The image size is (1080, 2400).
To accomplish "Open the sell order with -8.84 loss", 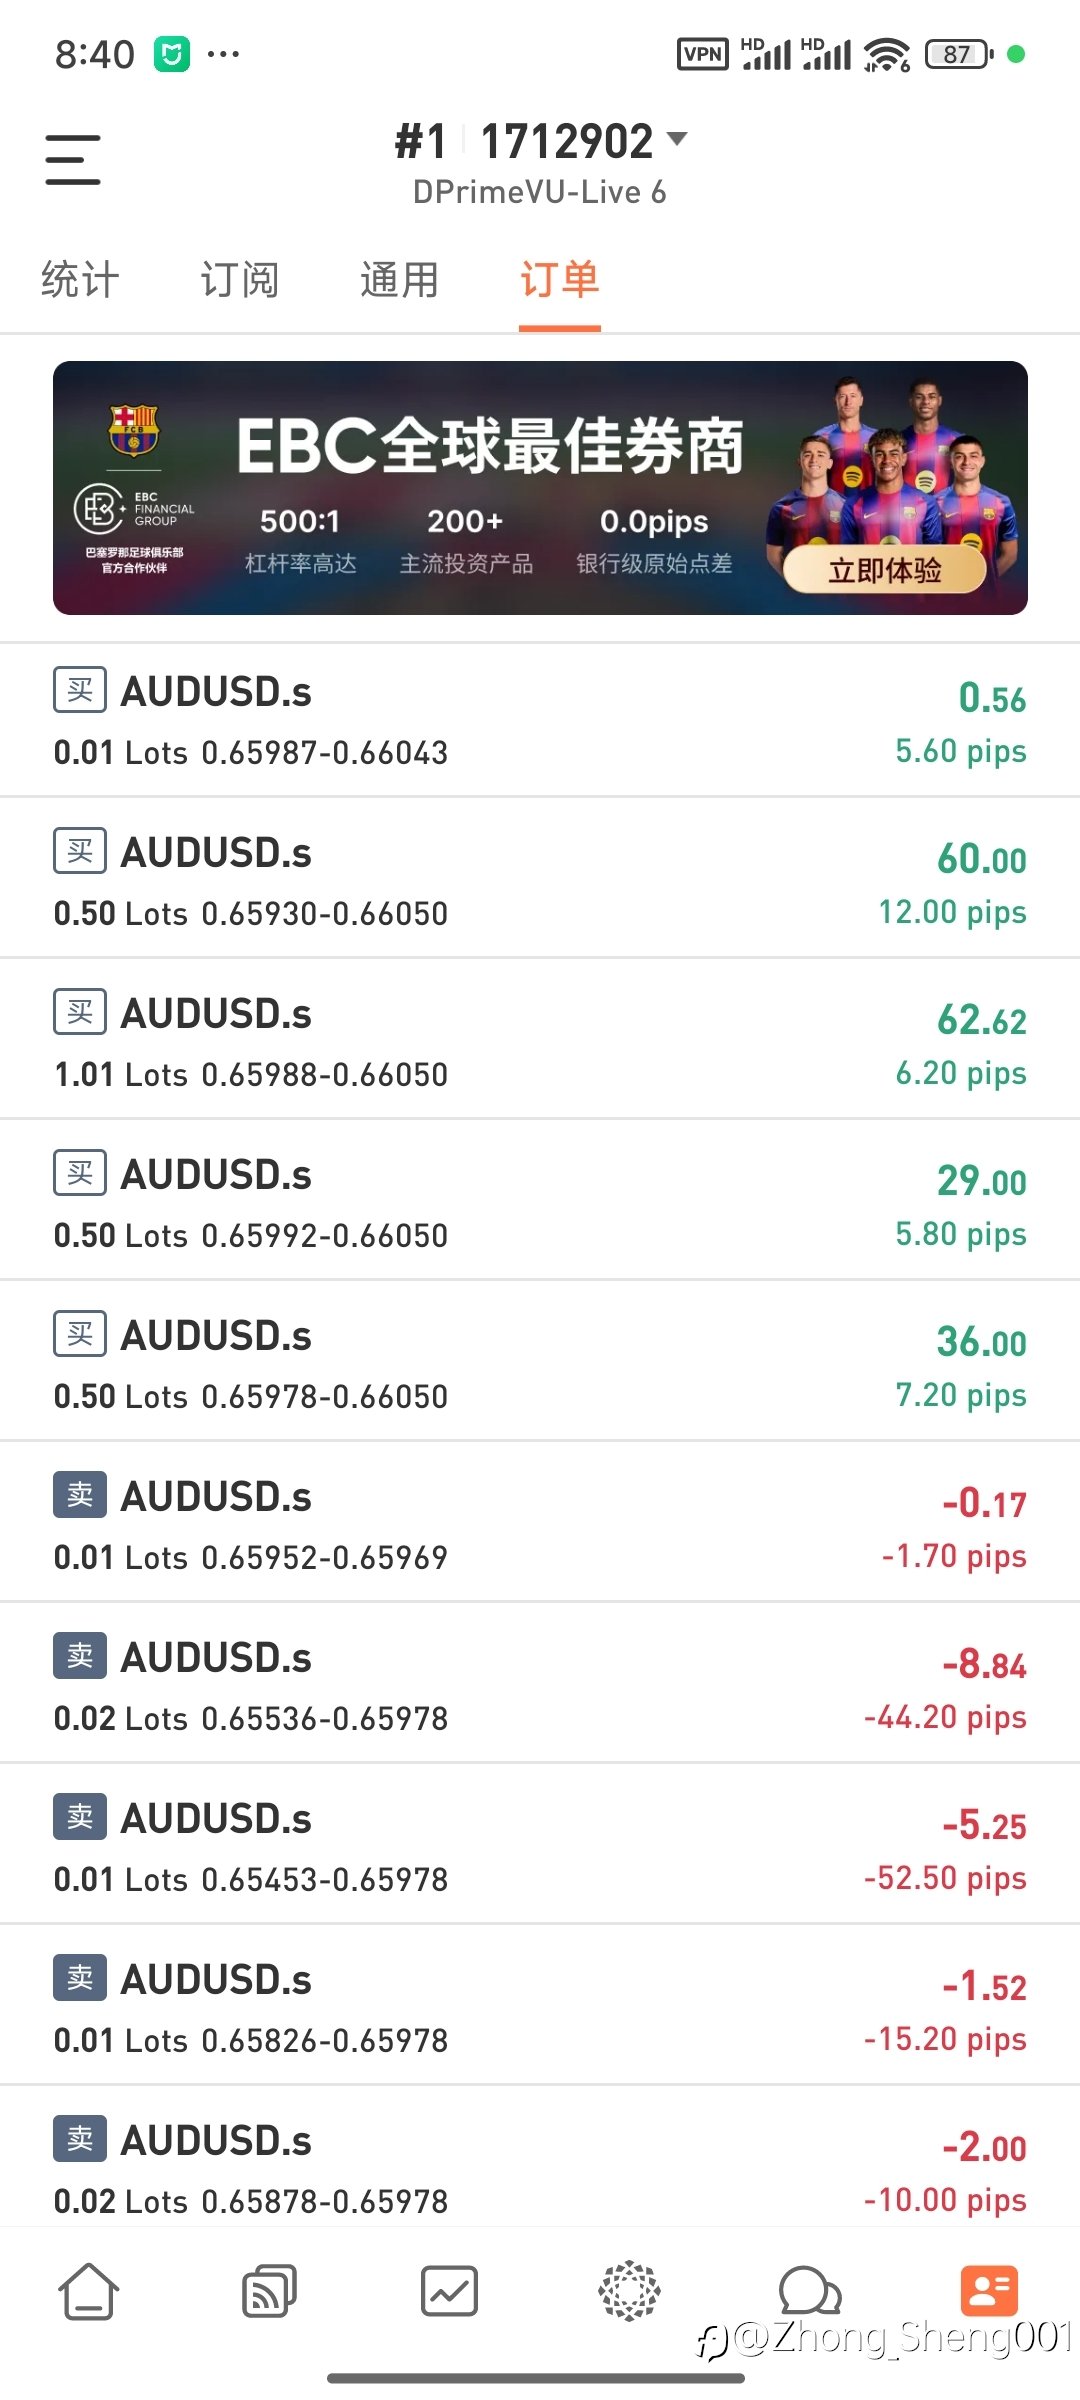I will (540, 1686).
